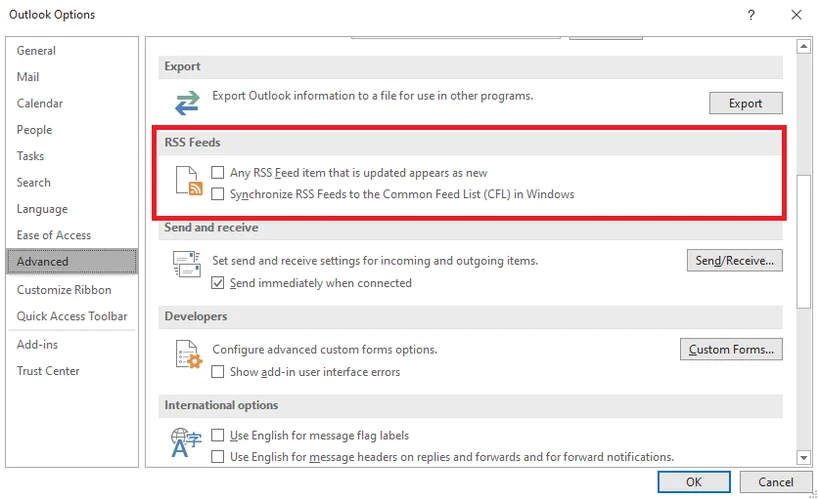Check Synchronize RSS Feeds to Common Feed List

tap(218, 194)
